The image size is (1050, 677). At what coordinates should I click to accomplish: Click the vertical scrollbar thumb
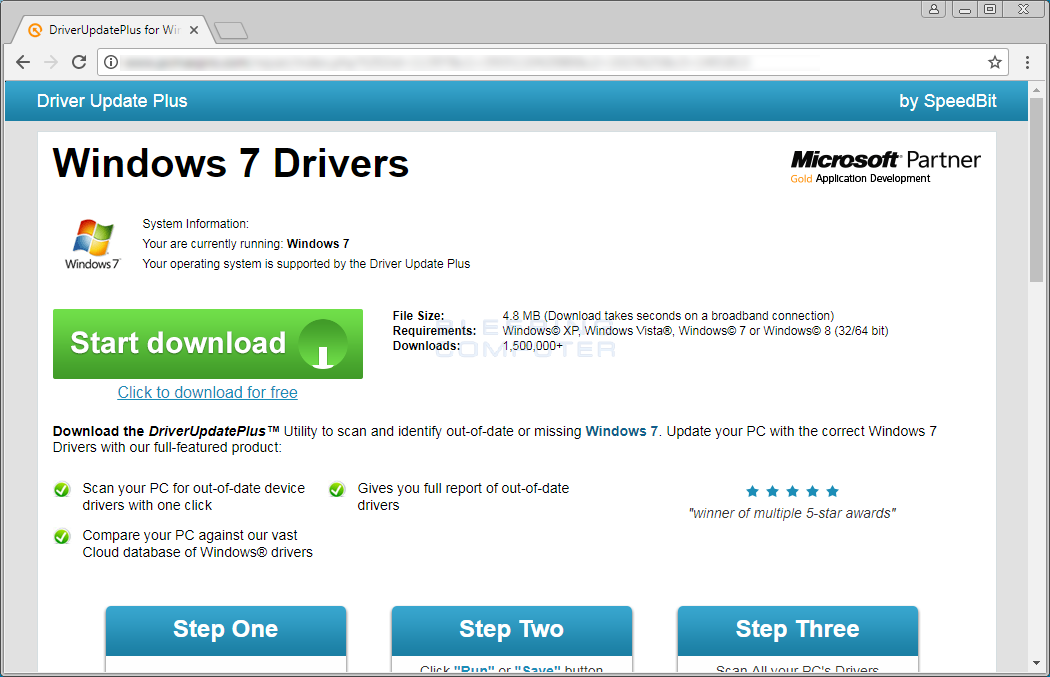pyautogui.click(x=1037, y=190)
